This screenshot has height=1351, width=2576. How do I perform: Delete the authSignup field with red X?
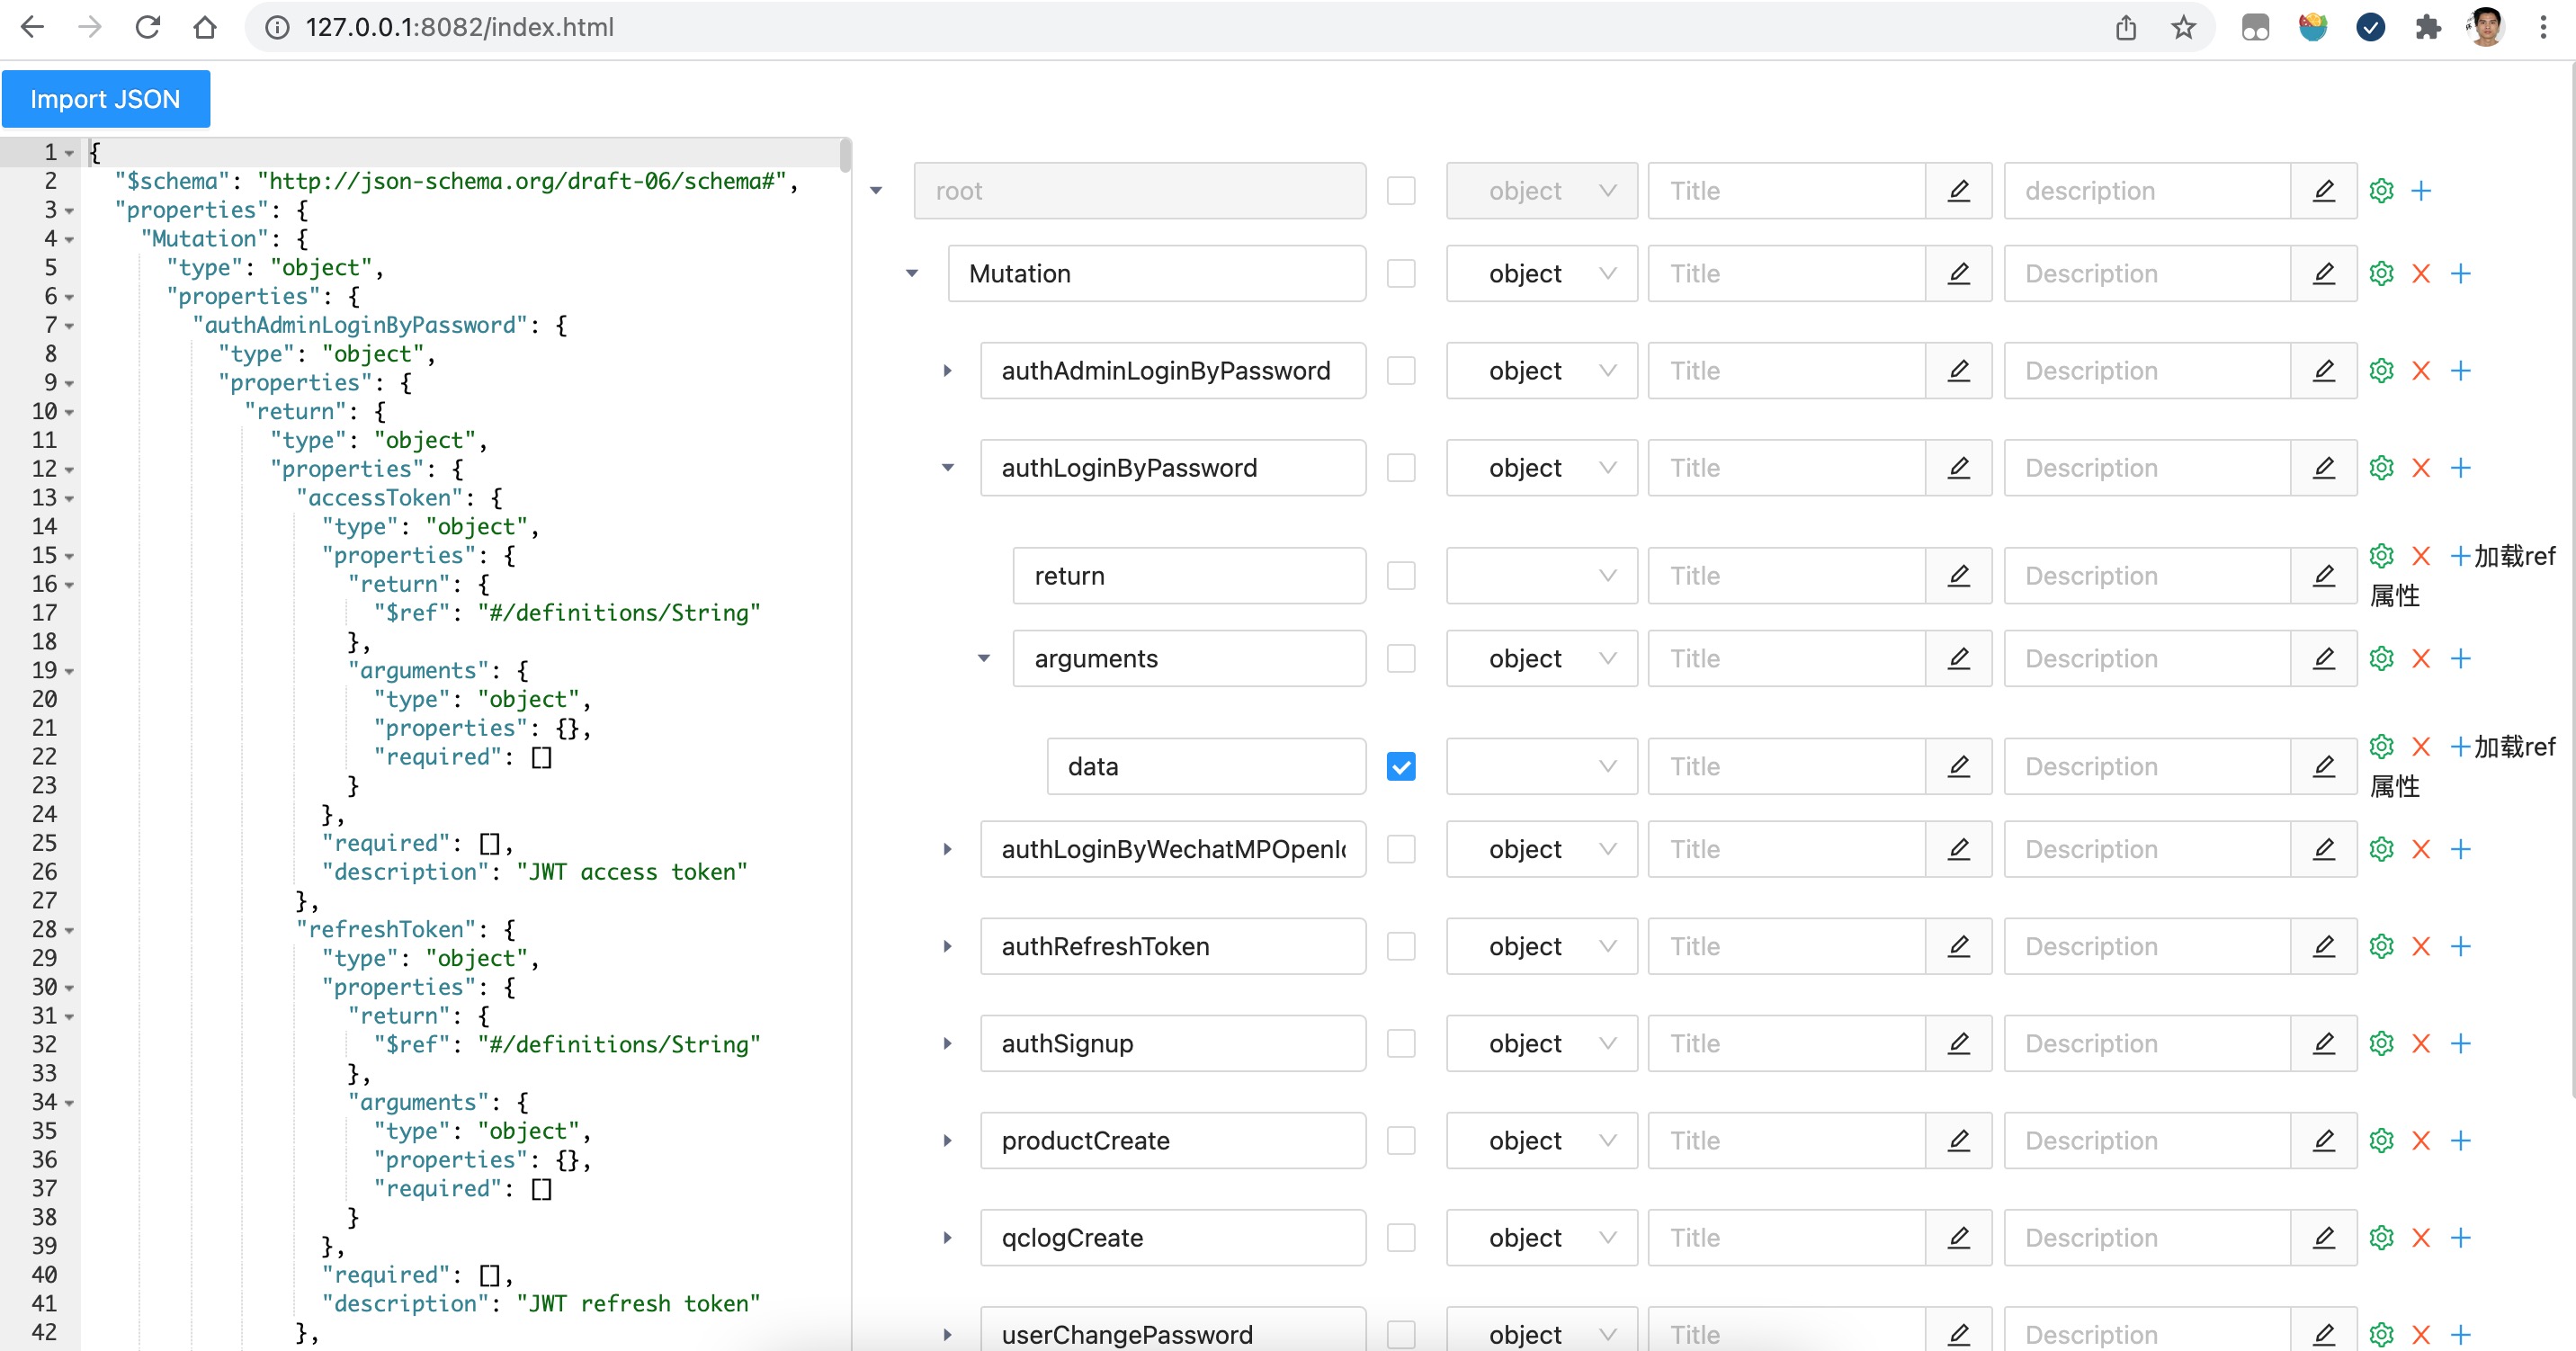coord(2420,1043)
